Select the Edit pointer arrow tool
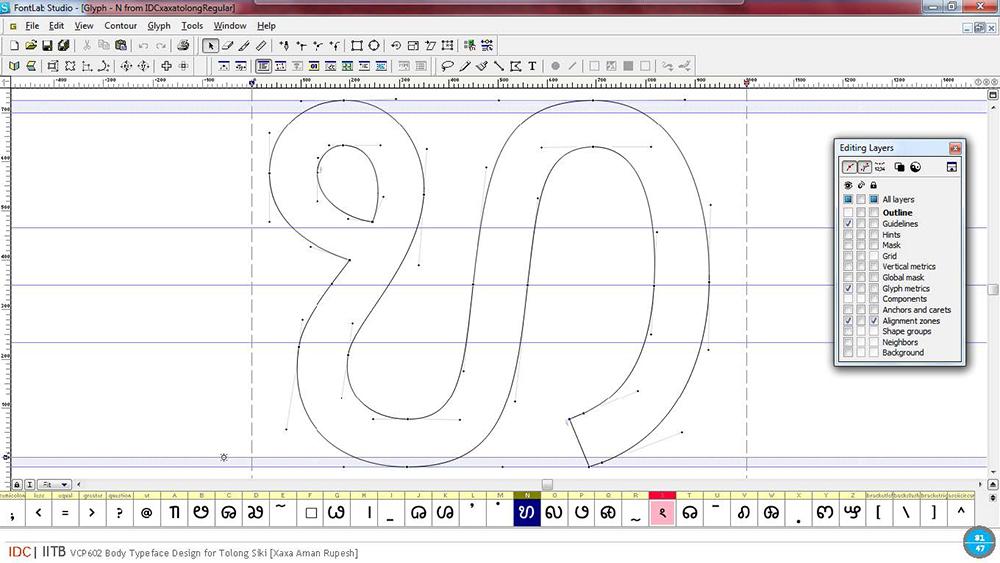The image size is (1000, 563). [x=210, y=45]
